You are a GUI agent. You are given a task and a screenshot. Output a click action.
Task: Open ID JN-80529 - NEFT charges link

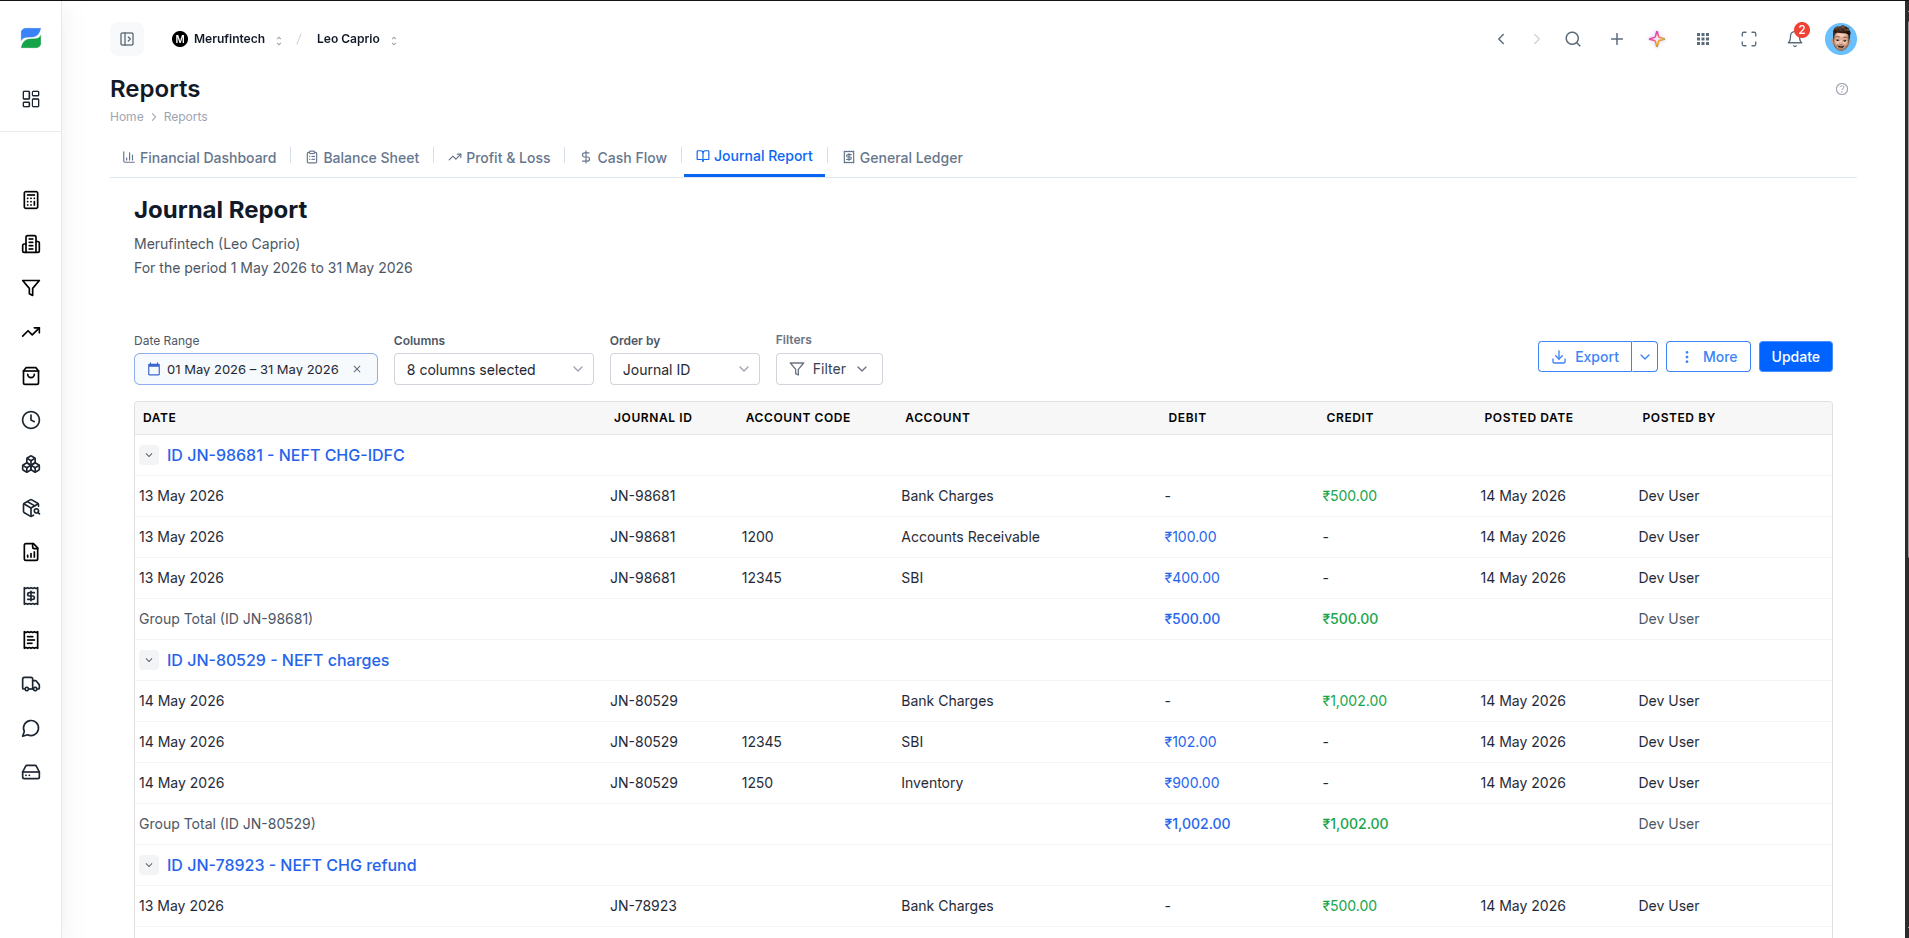pyautogui.click(x=278, y=660)
